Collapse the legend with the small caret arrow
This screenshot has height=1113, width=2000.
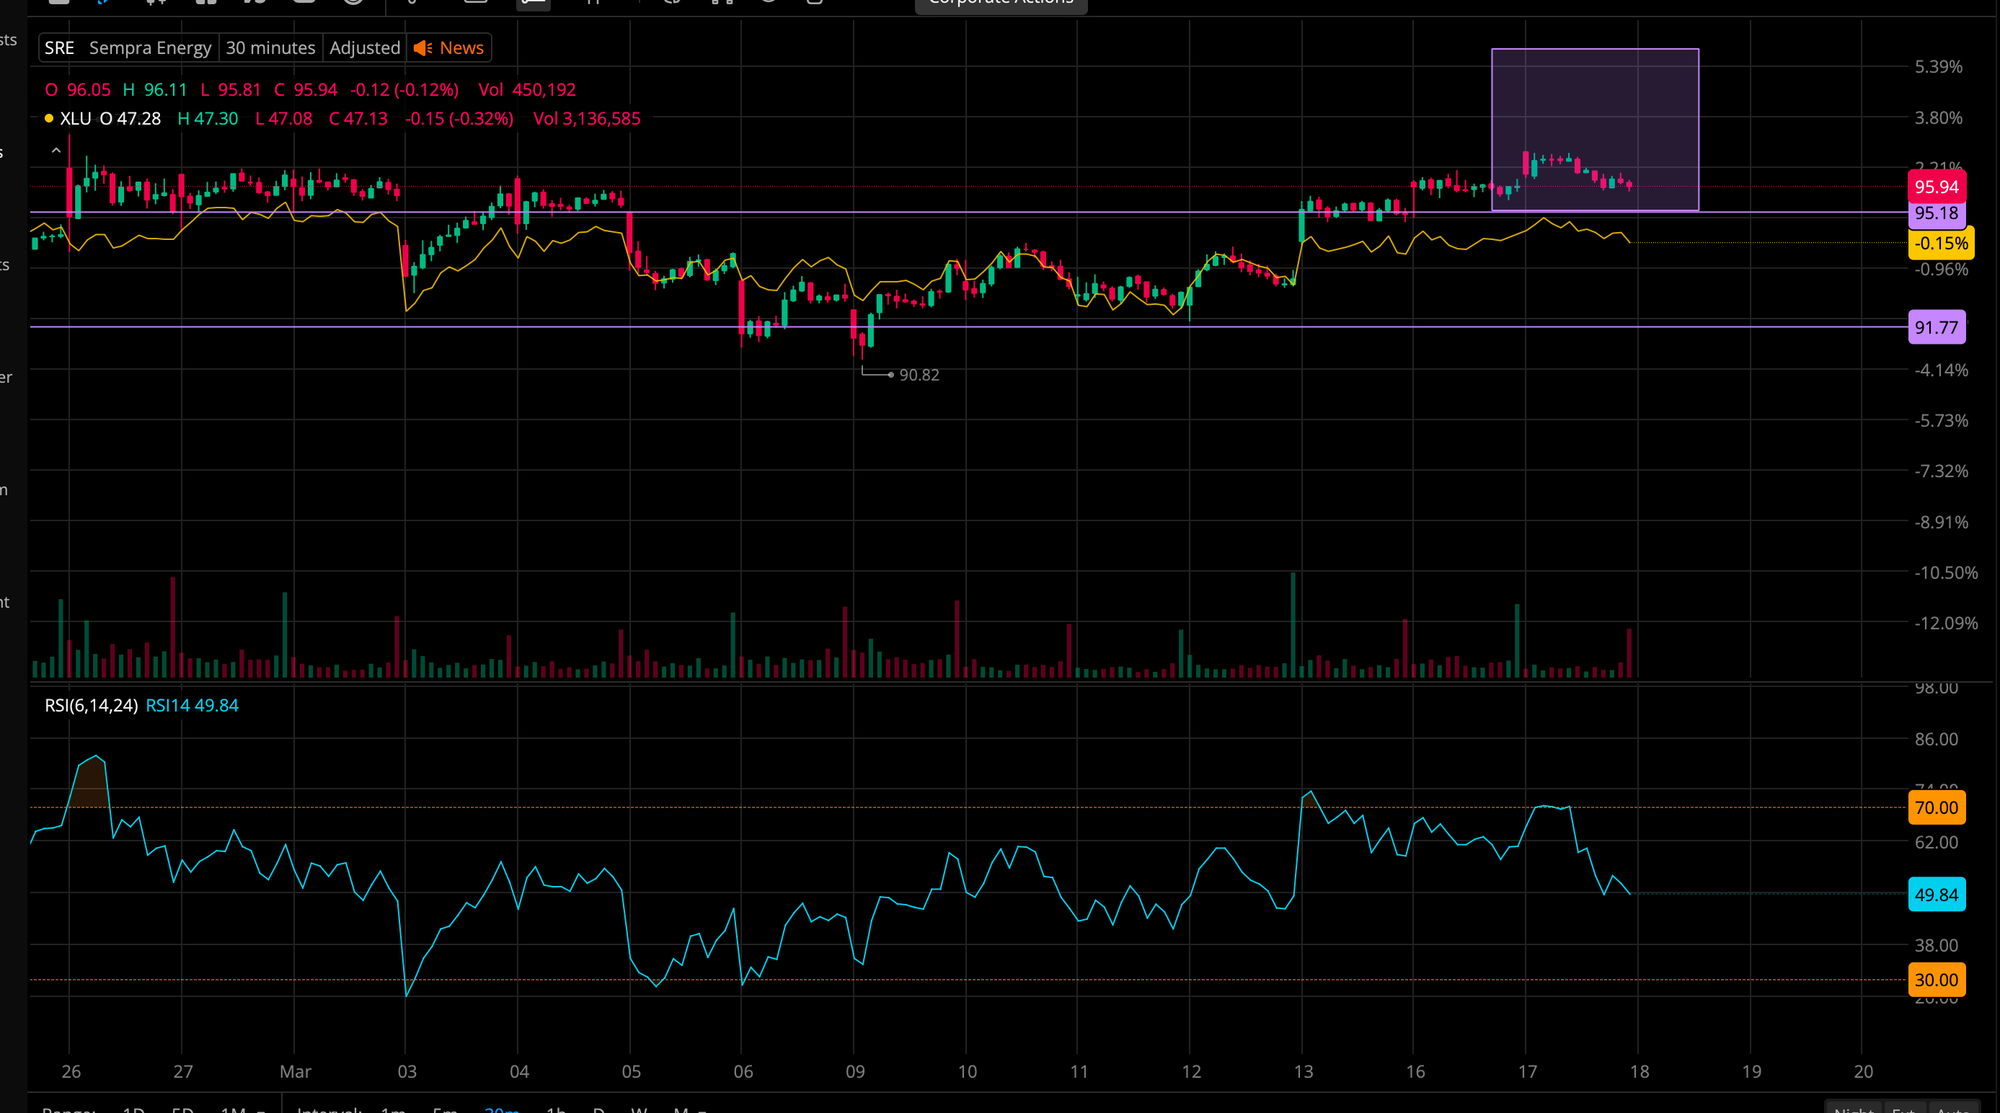[x=56, y=151]
